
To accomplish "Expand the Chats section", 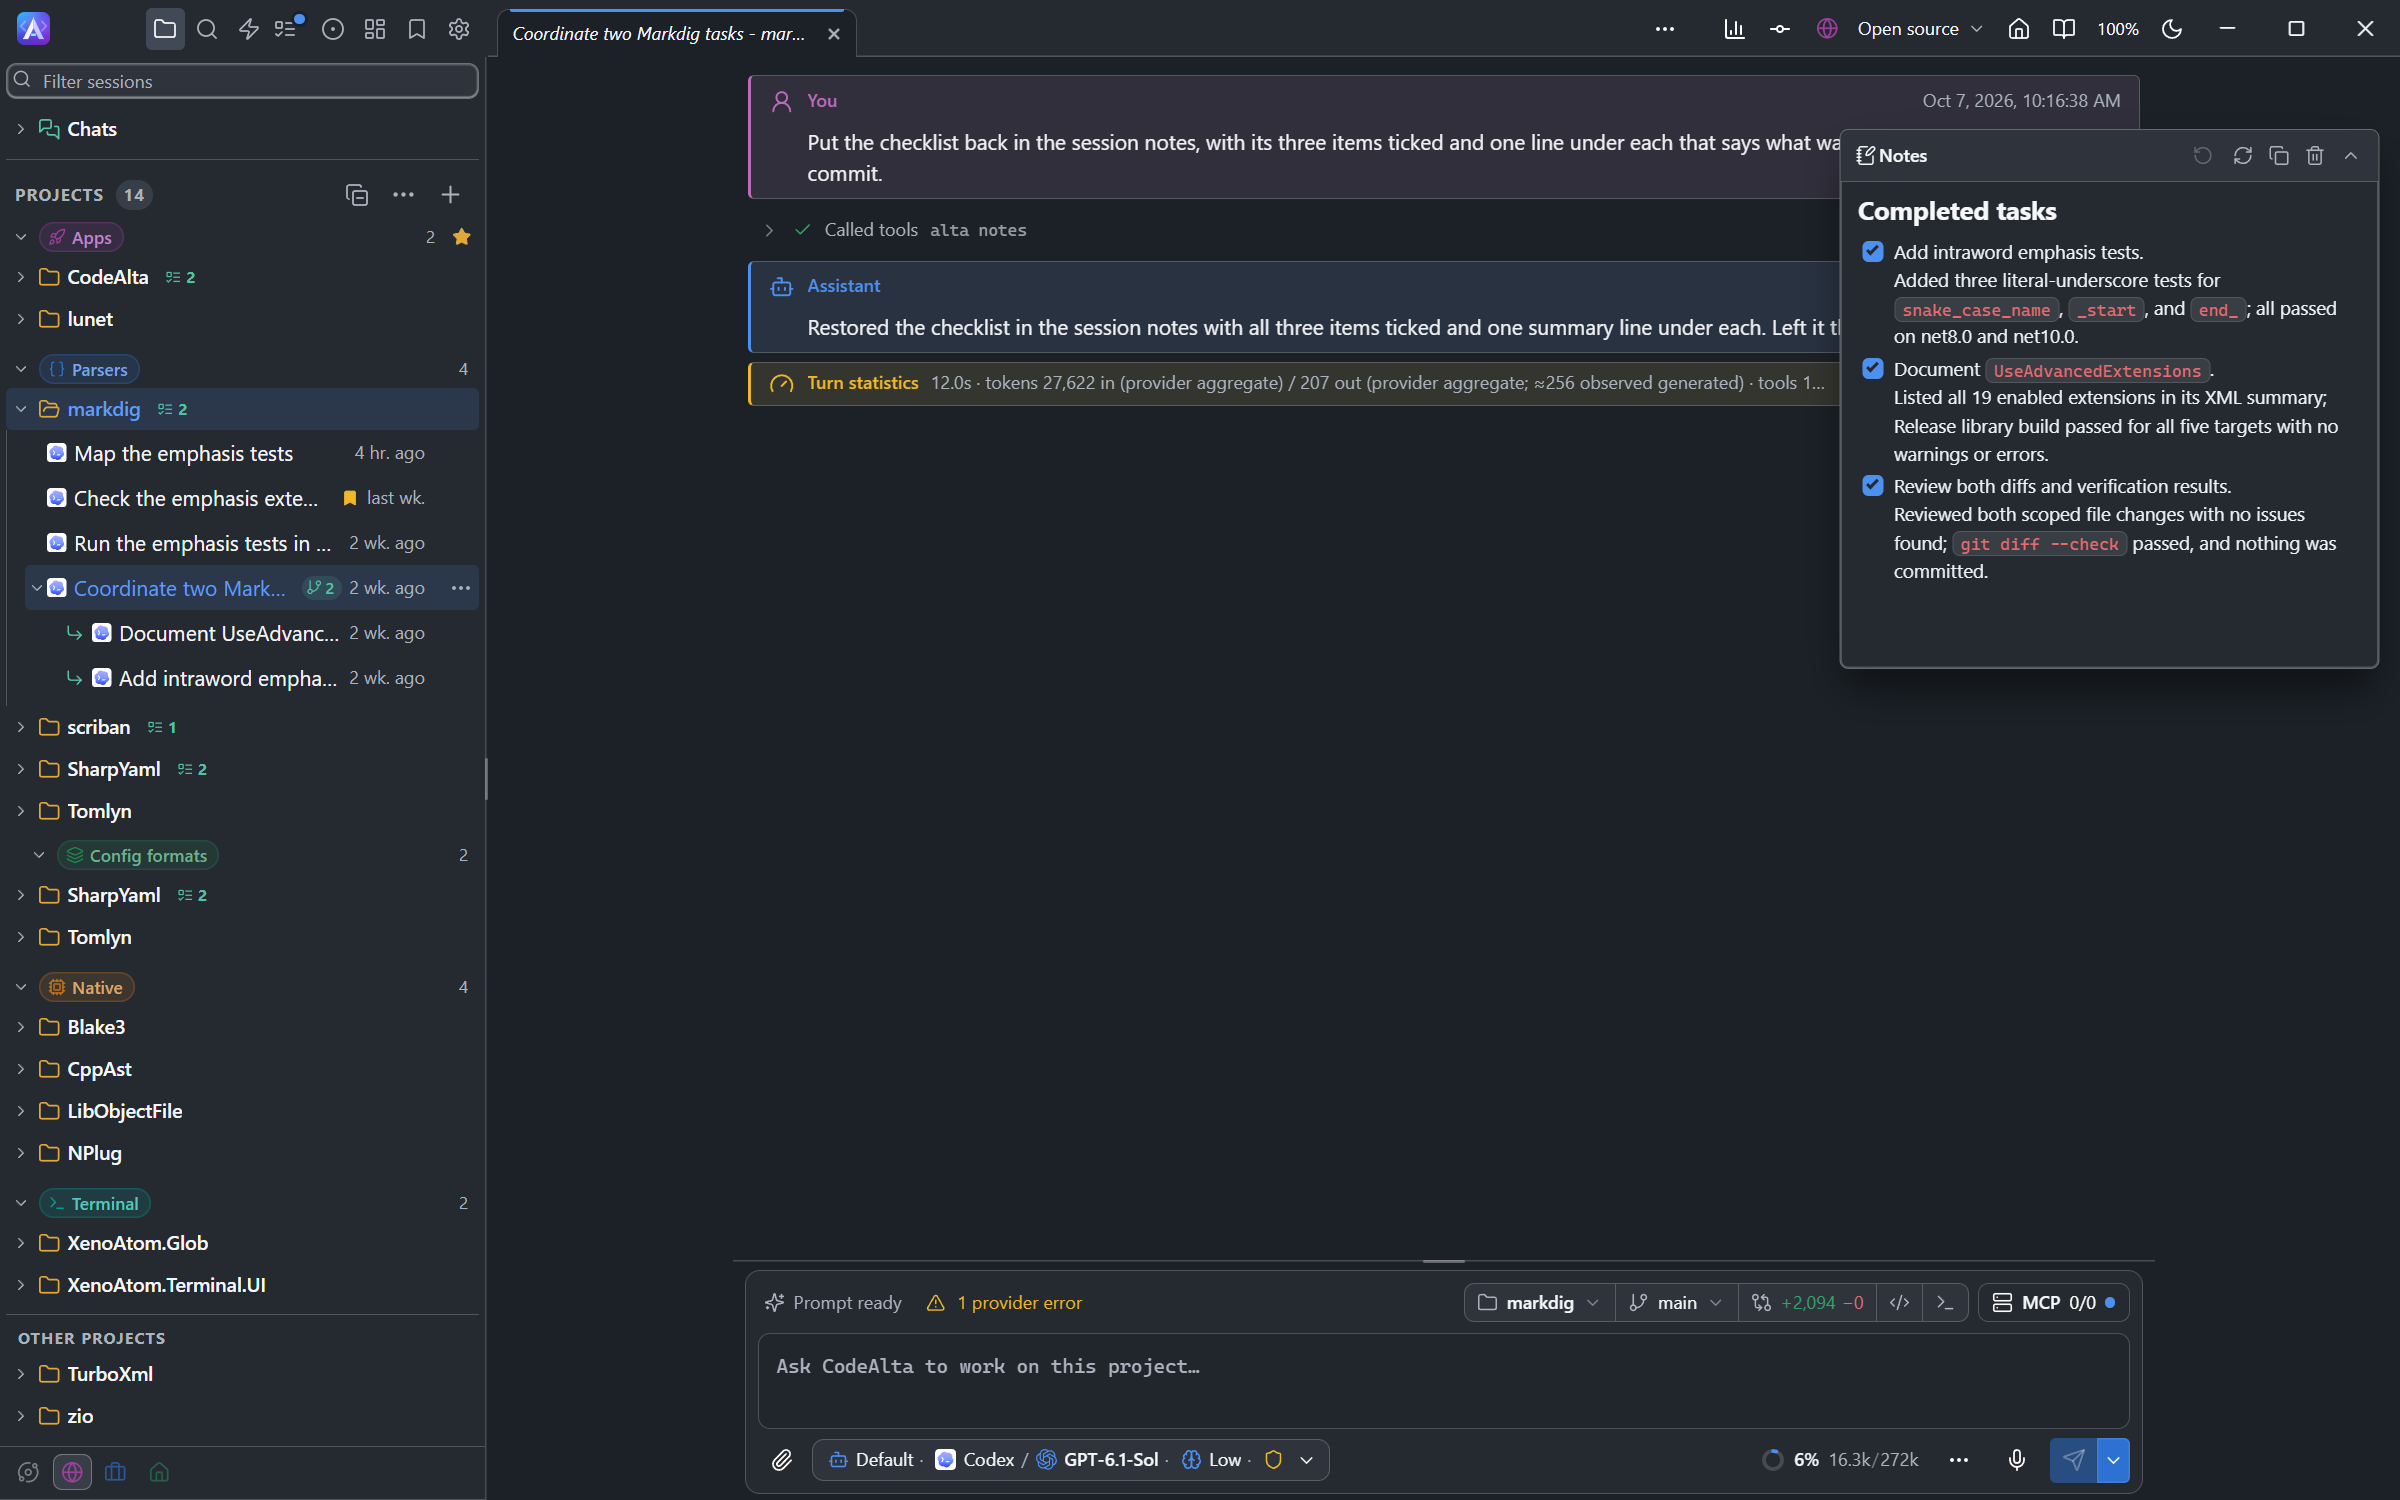I will coord(21,129).
